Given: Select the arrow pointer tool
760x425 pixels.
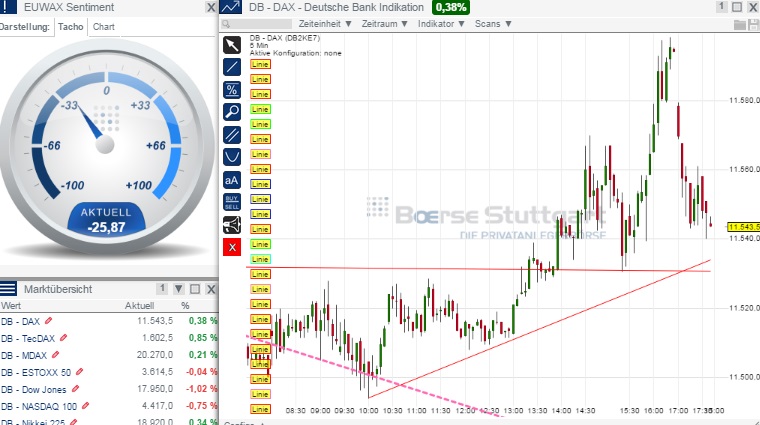Looking at the screenshot, I should pos(232,45).
